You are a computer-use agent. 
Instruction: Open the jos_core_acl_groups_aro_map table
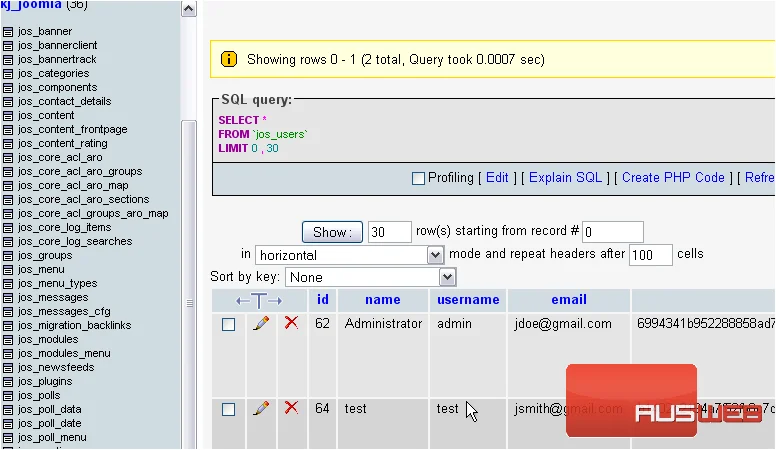[93, 214]
